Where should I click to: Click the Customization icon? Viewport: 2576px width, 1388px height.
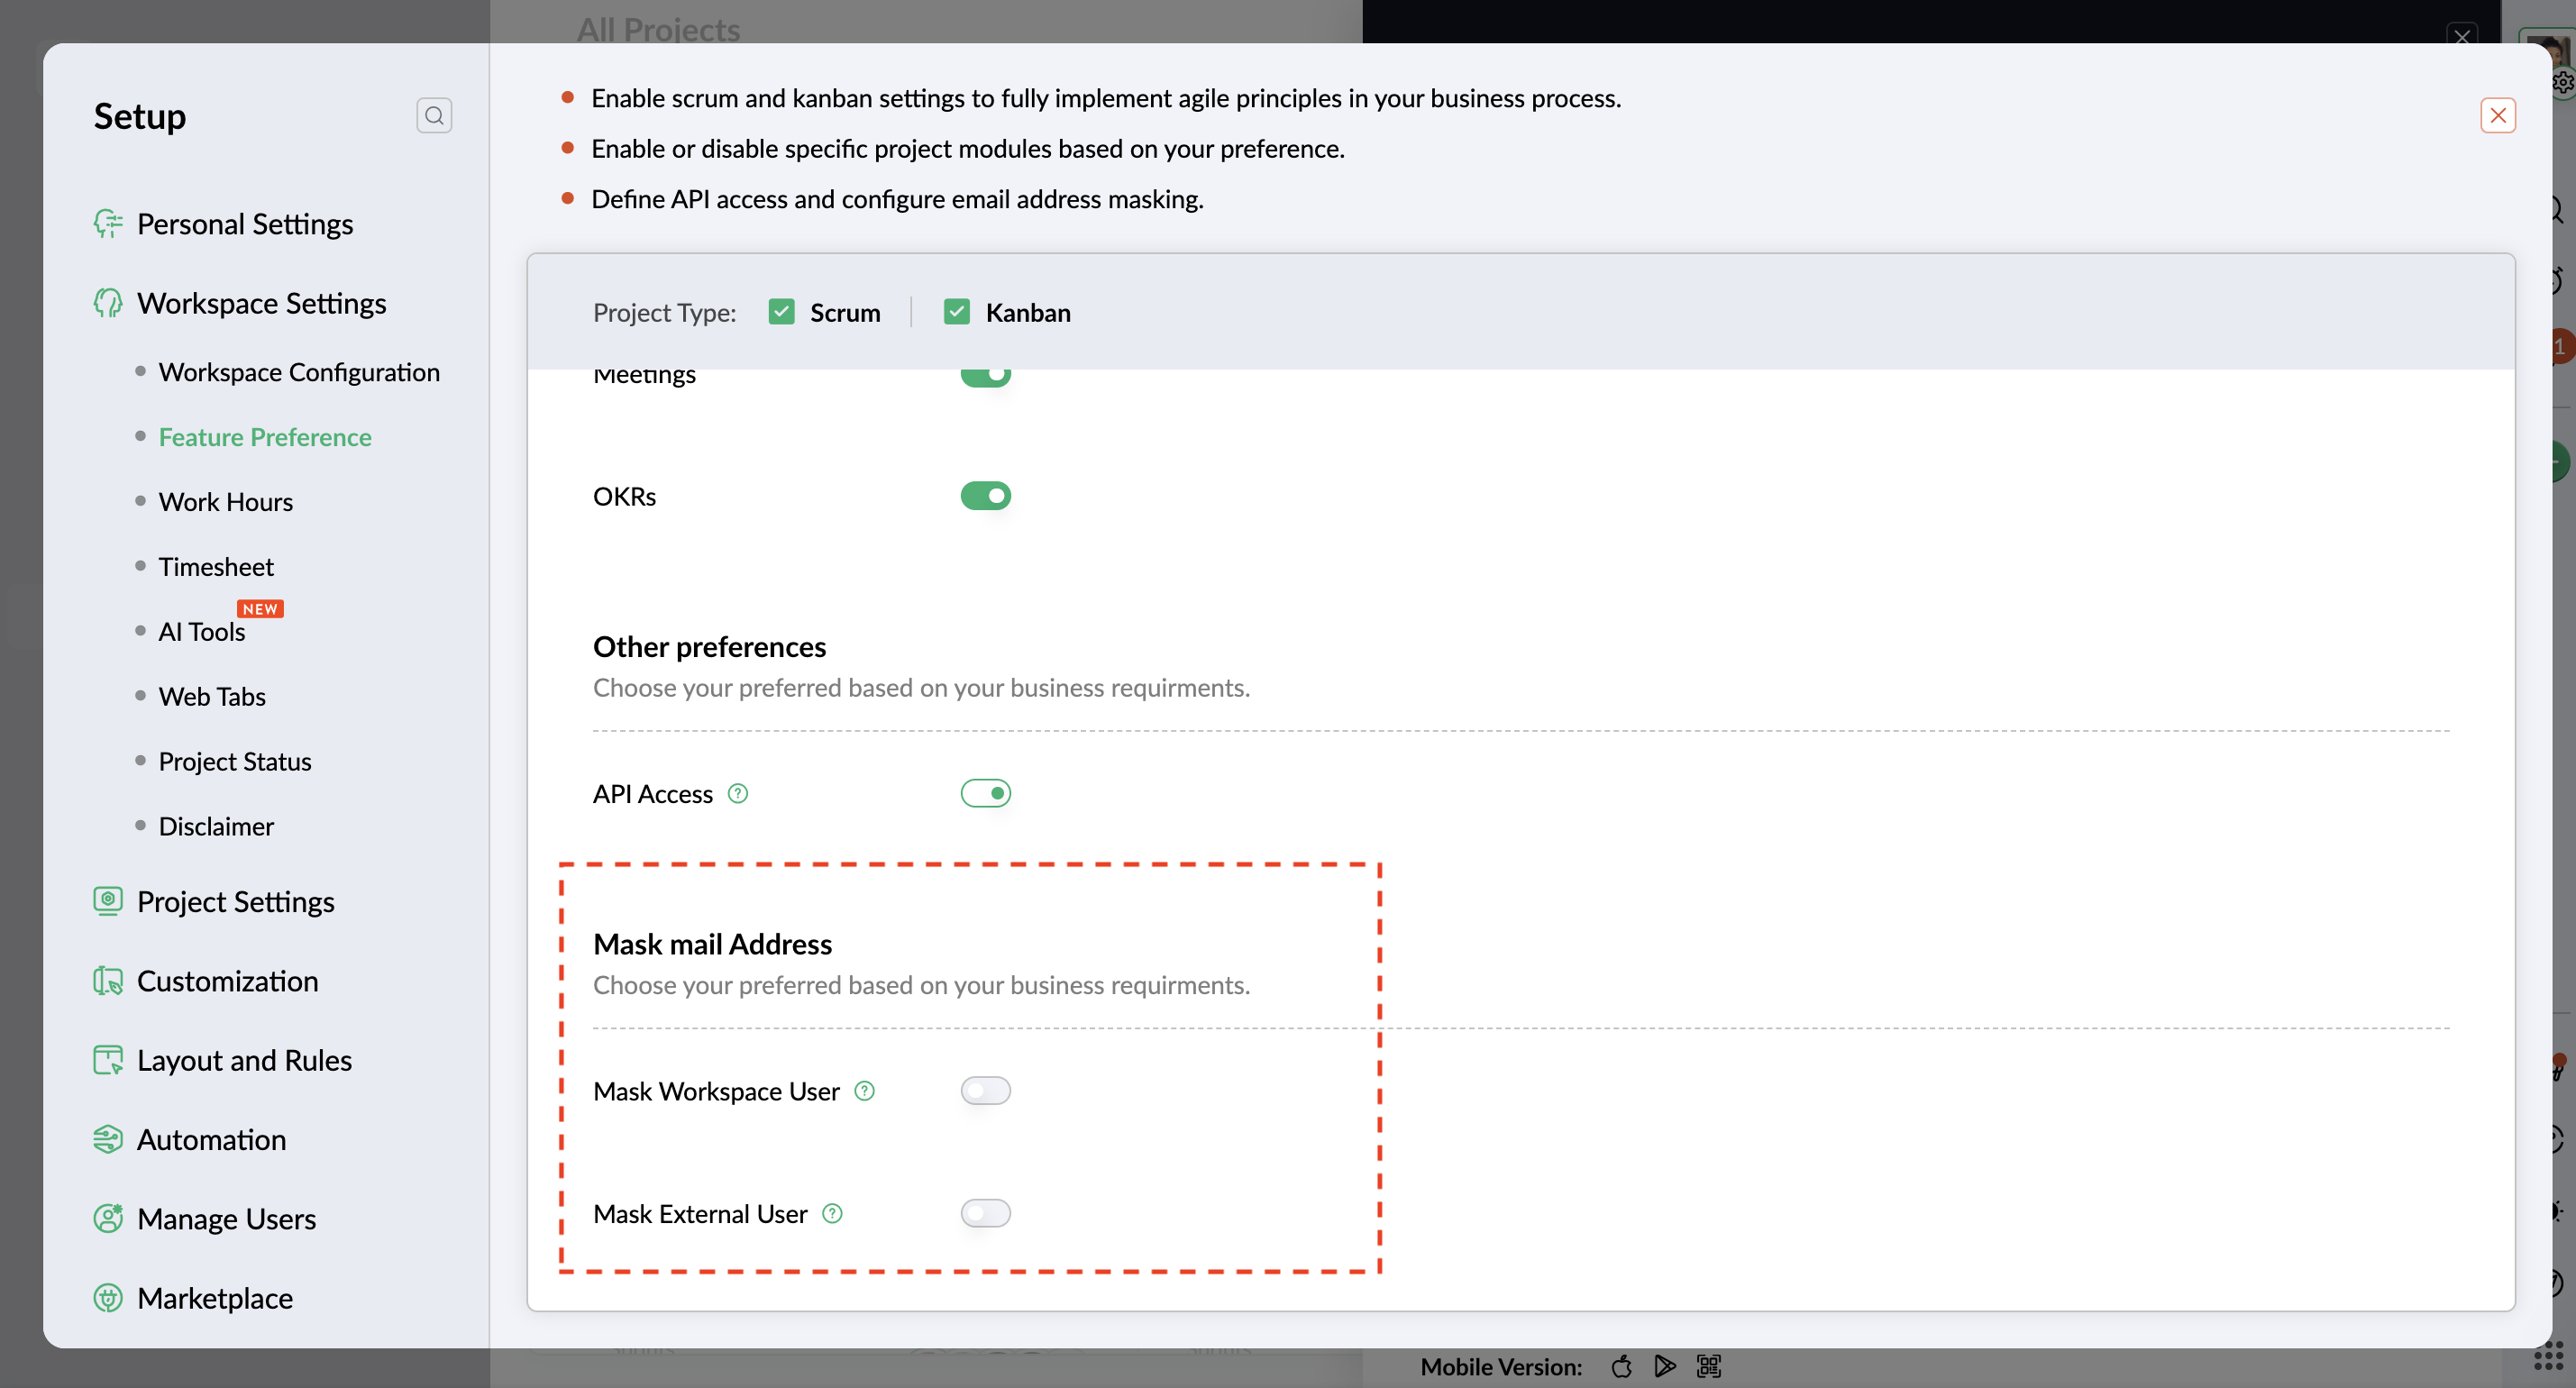108,980
